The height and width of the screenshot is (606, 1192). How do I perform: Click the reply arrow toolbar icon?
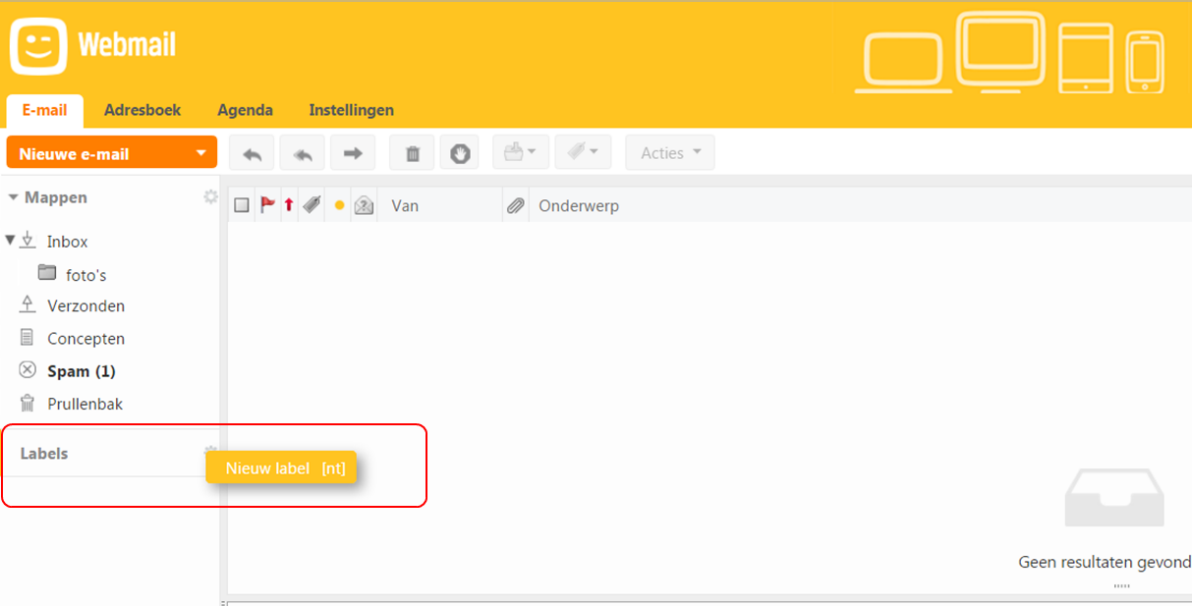(252, 153)
